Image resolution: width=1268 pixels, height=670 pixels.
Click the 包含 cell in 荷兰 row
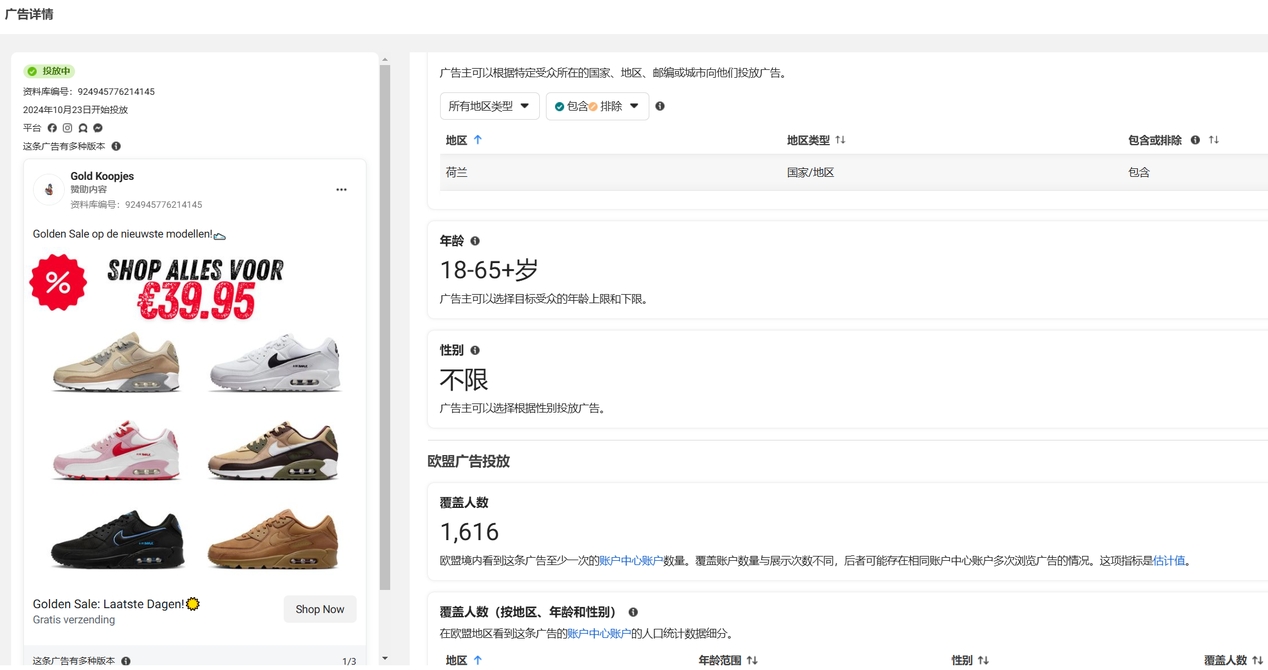tap(1139, 172)
